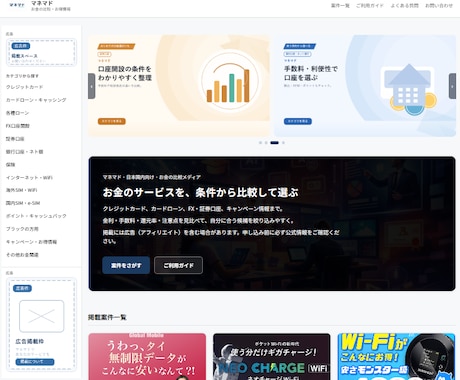The image size is (460, 380).
Task: Select 各種ローン category in sidebar
Action: 17,113
